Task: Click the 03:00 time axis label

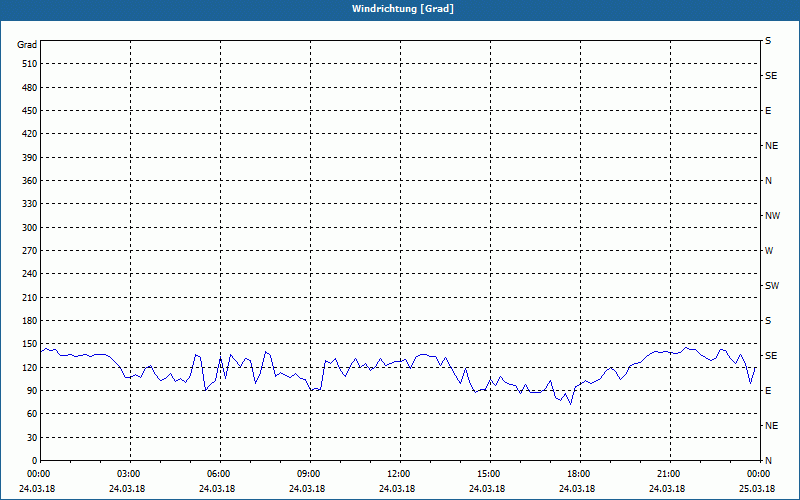Action: [130, 474]
